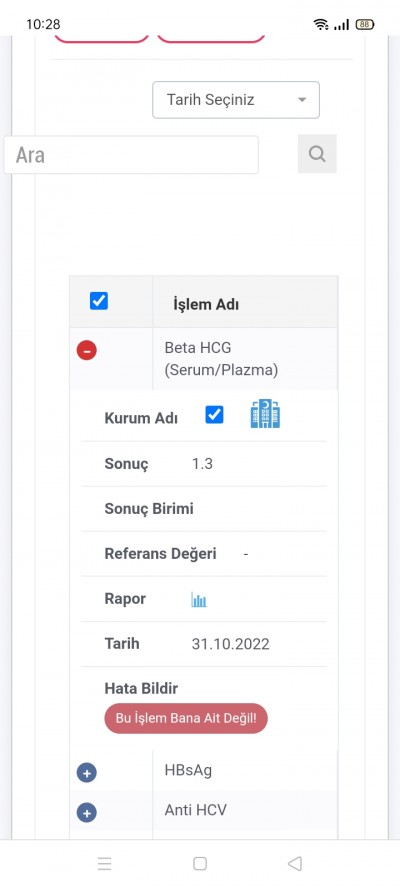
Task: Tap the Android recent apps menu icon
Action: point(104,864)
